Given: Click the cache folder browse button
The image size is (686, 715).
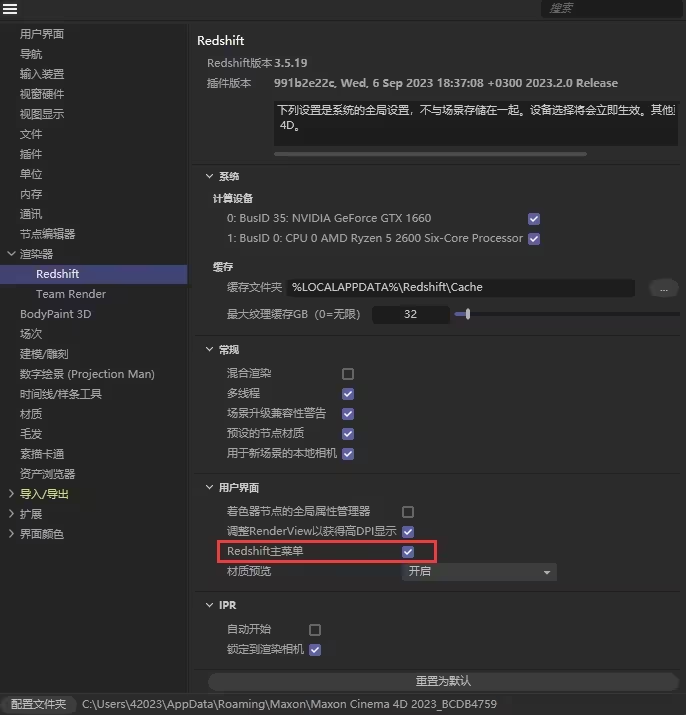Looking at the screenshot, I should point(663,288).
